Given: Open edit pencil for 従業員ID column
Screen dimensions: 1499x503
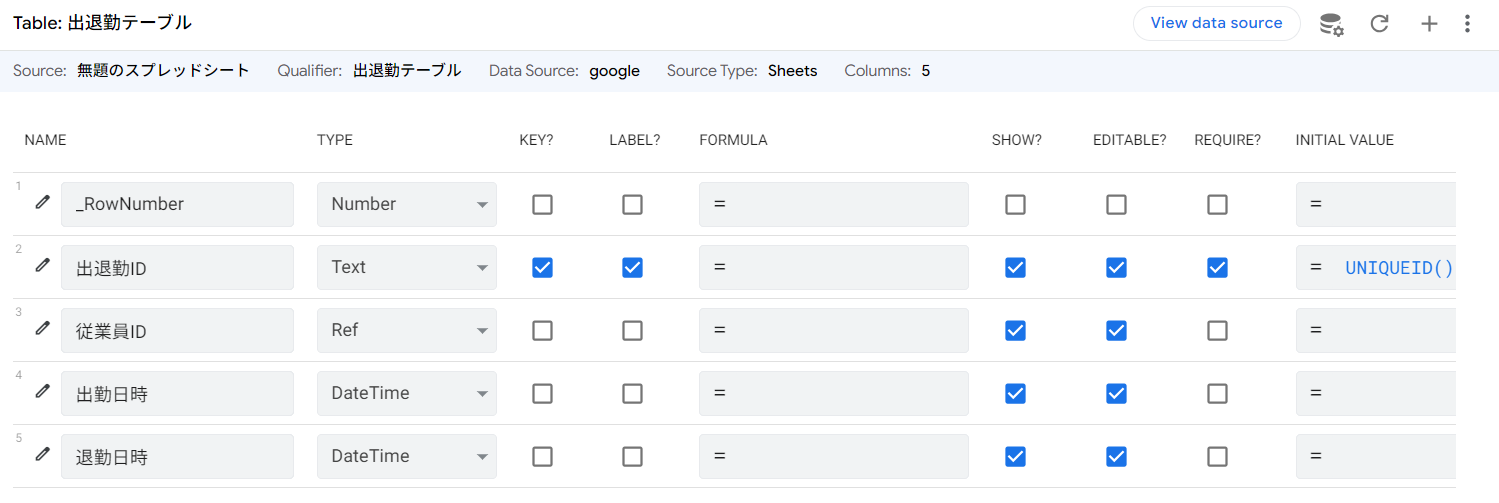Looking at the screenshot, I should (42, 329).
